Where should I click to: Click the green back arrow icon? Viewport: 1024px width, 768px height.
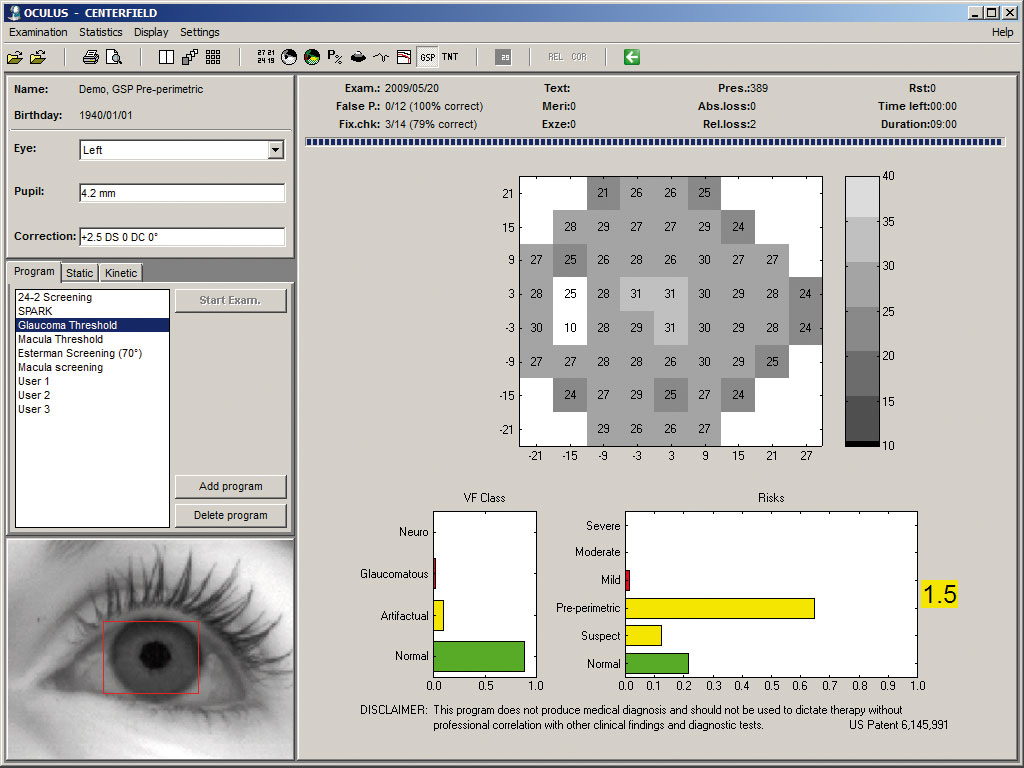point(632,57)
